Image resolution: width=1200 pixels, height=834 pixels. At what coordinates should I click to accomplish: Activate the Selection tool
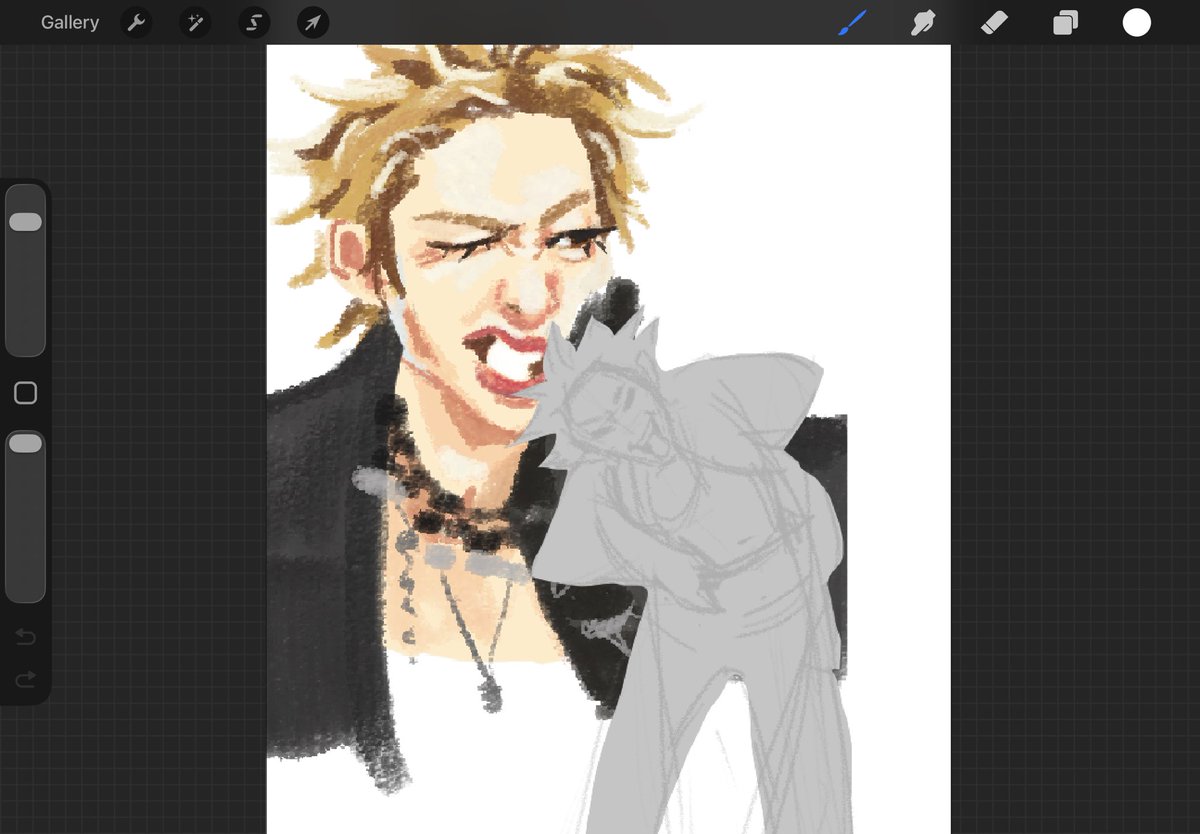[x=254, y=22]
